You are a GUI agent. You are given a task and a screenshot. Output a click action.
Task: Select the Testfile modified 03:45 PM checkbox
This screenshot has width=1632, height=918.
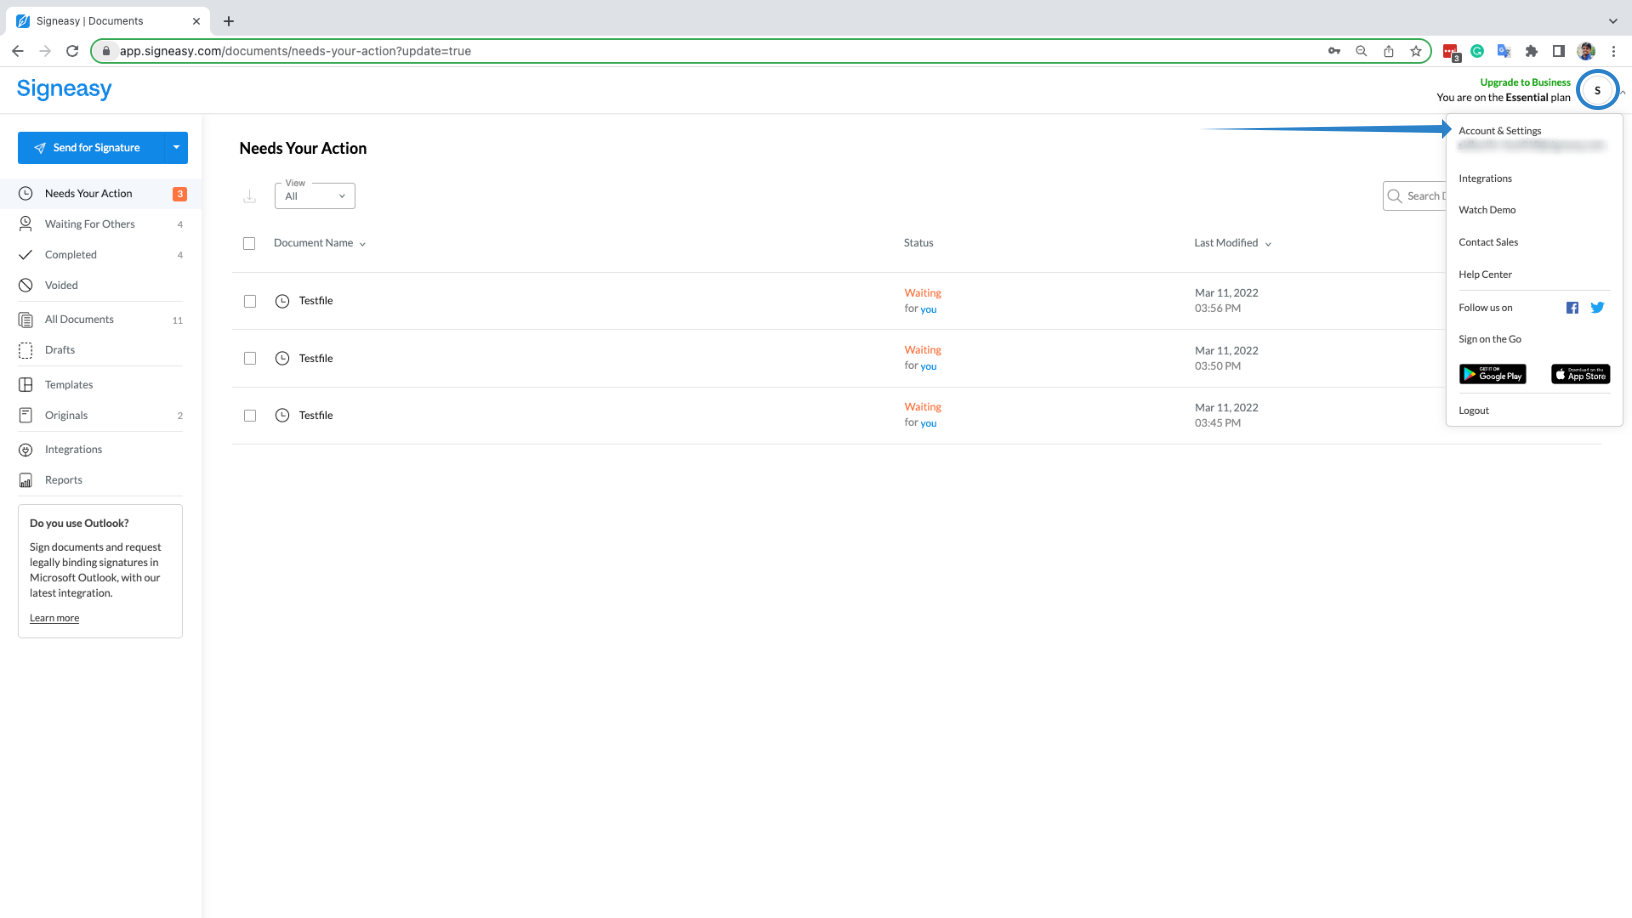pyautogui.click(x=250, y=415)
